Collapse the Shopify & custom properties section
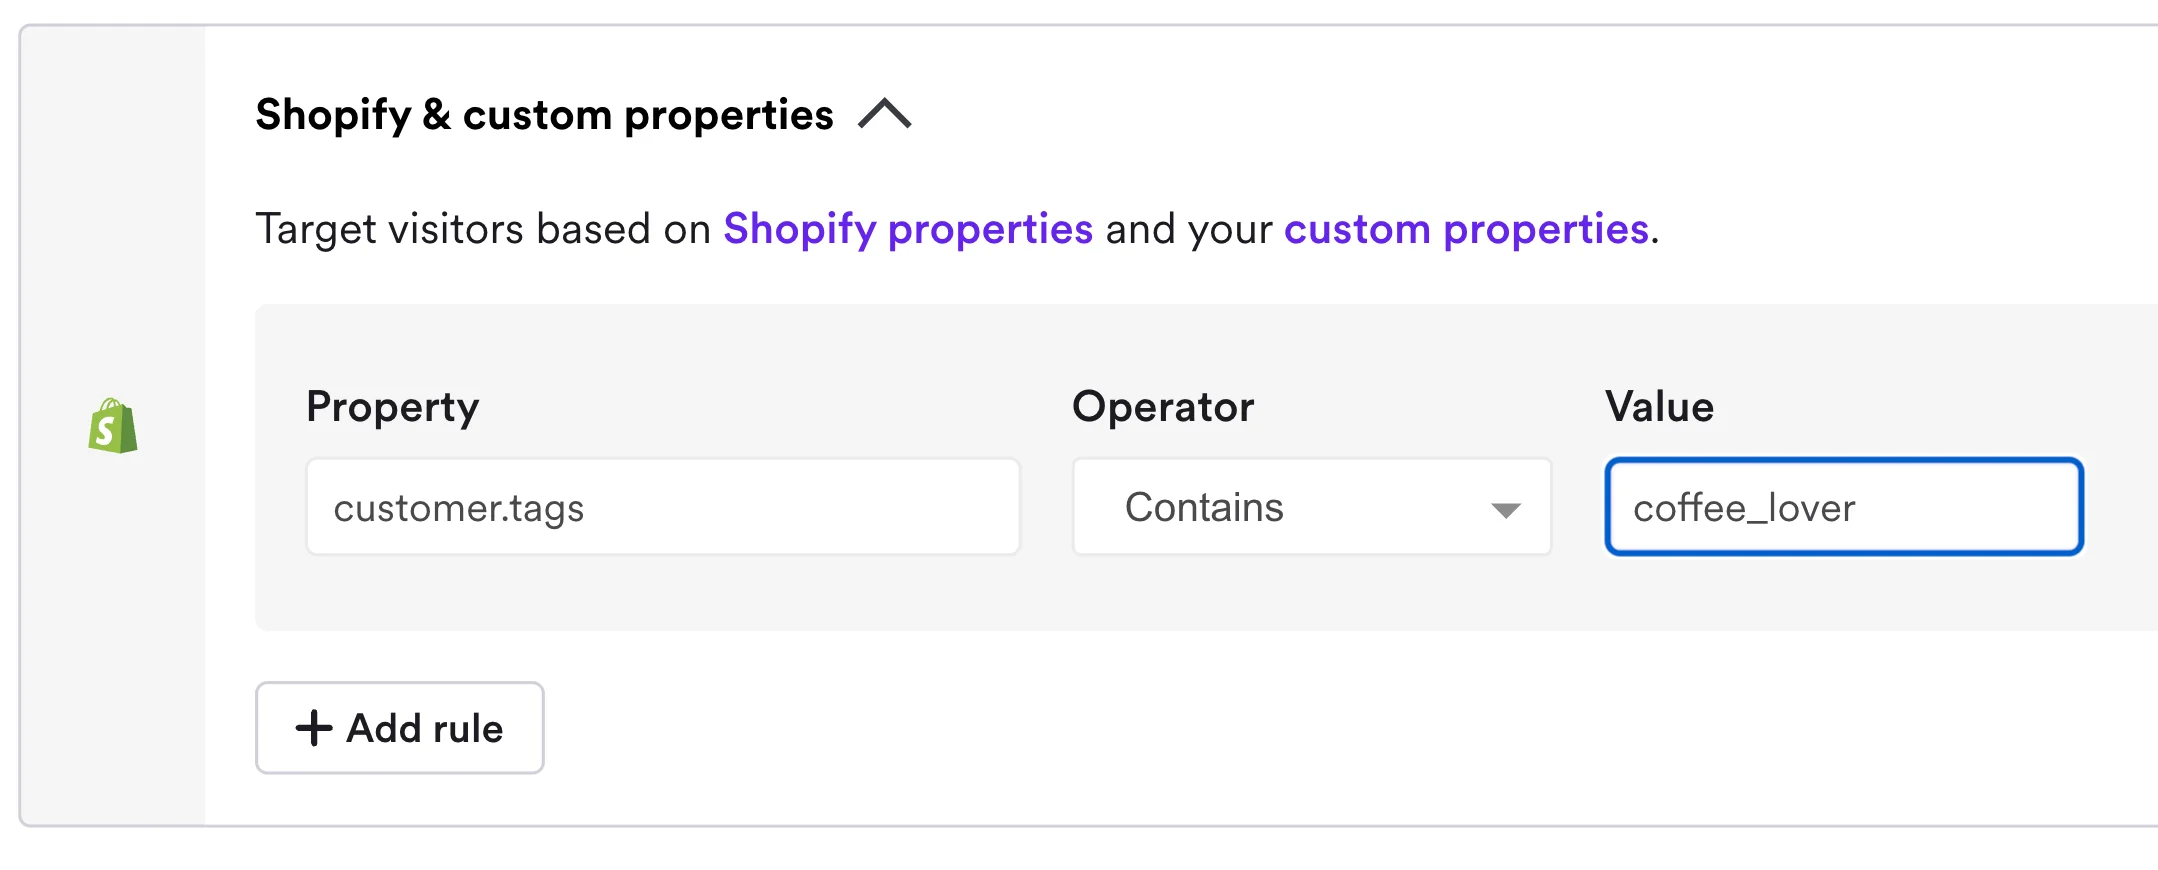 pos(885,114)
